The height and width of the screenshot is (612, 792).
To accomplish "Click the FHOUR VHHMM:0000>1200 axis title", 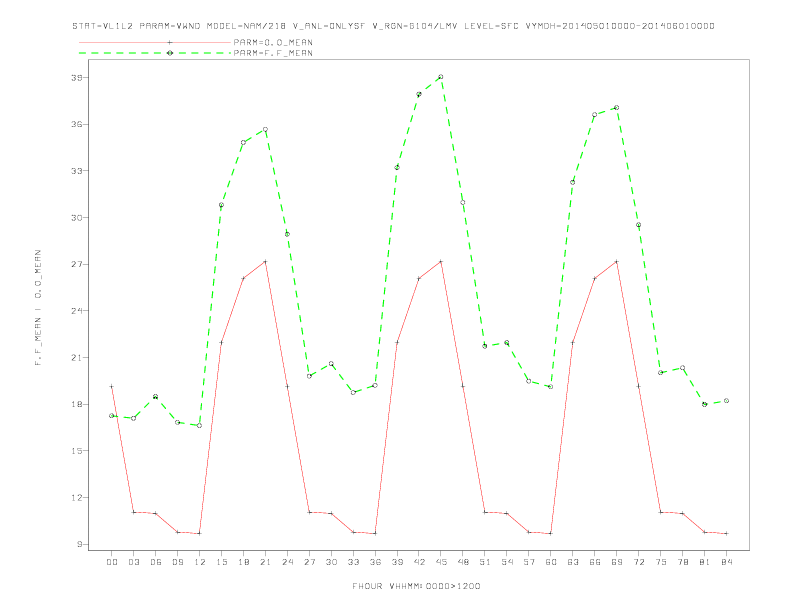I will tap(416, 586).
